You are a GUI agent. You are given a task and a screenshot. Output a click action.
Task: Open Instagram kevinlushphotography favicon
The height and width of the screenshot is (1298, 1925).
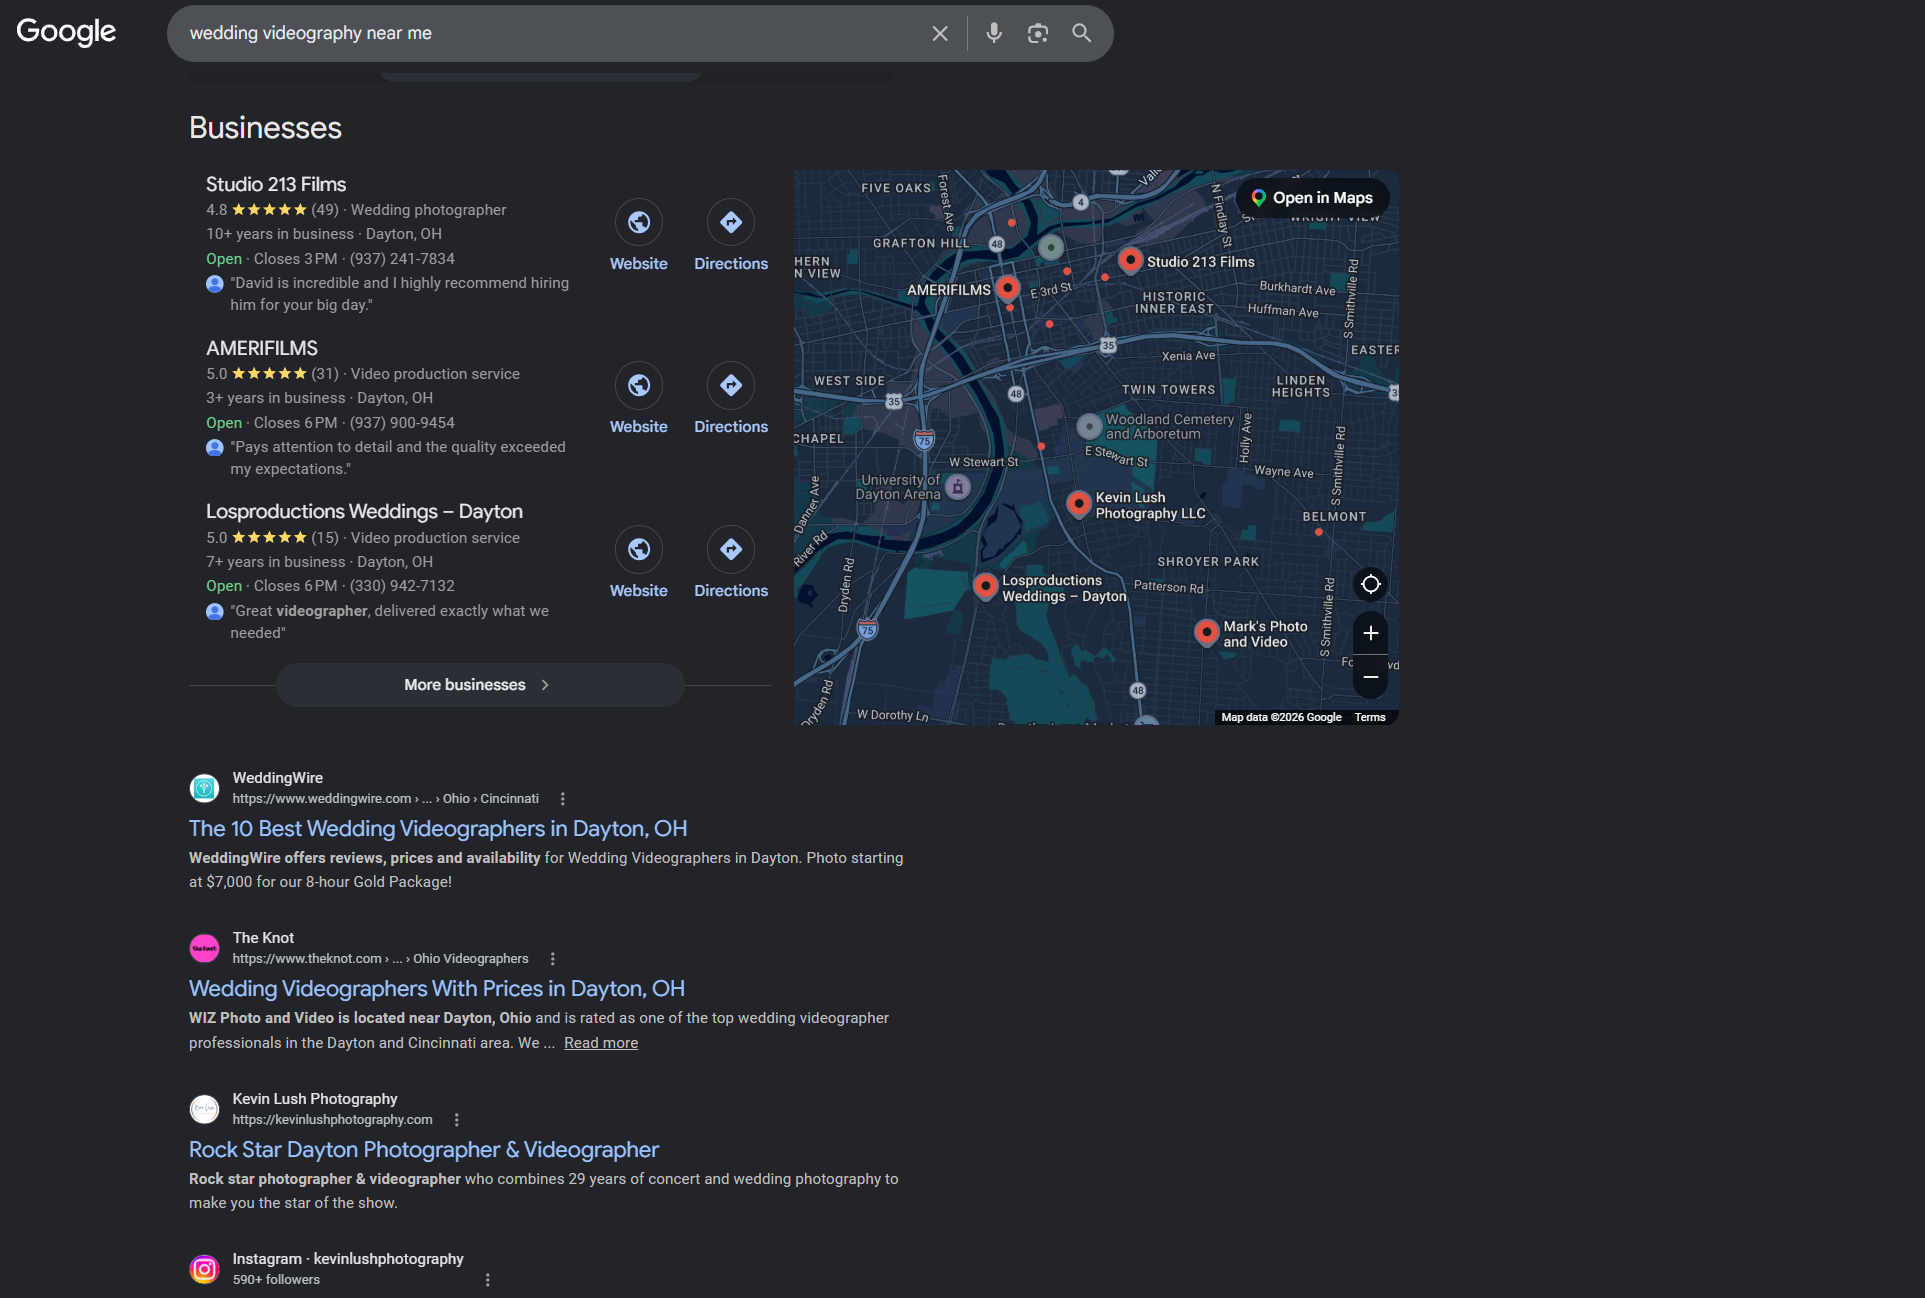click(x=205, y=1269)
